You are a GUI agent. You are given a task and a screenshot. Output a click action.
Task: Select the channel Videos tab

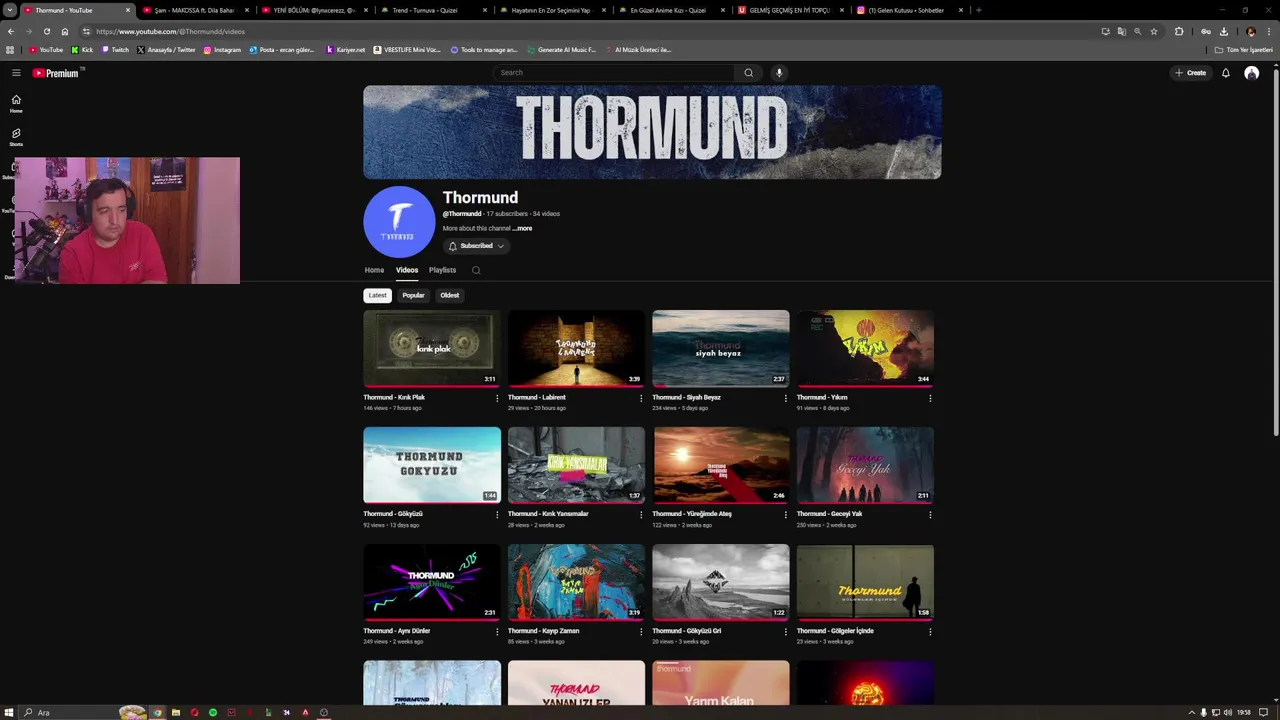pyautogui.click(x=407, y=270)
